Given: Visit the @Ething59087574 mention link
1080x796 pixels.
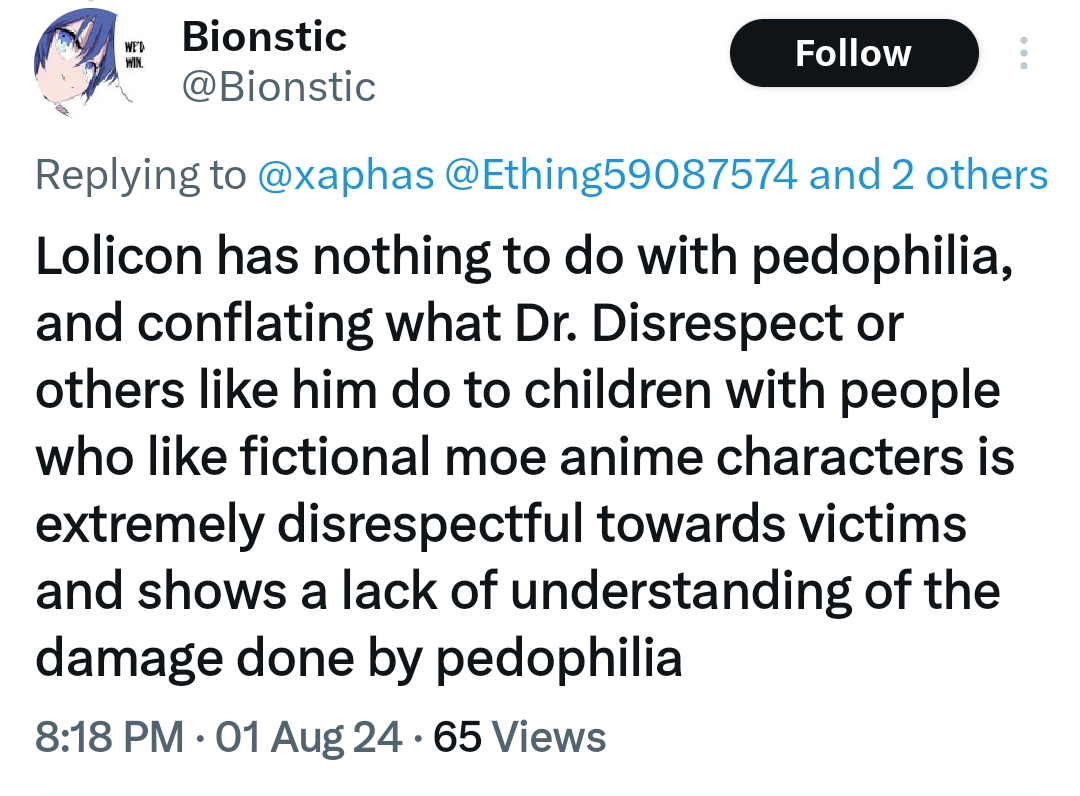Looking at the screenshot, I should coord(621,174).
